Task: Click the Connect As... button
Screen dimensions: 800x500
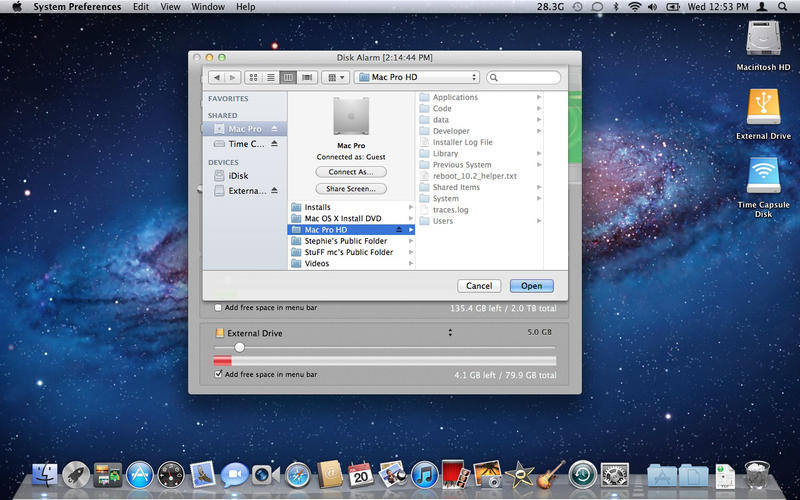Action: tap(351, 172)
